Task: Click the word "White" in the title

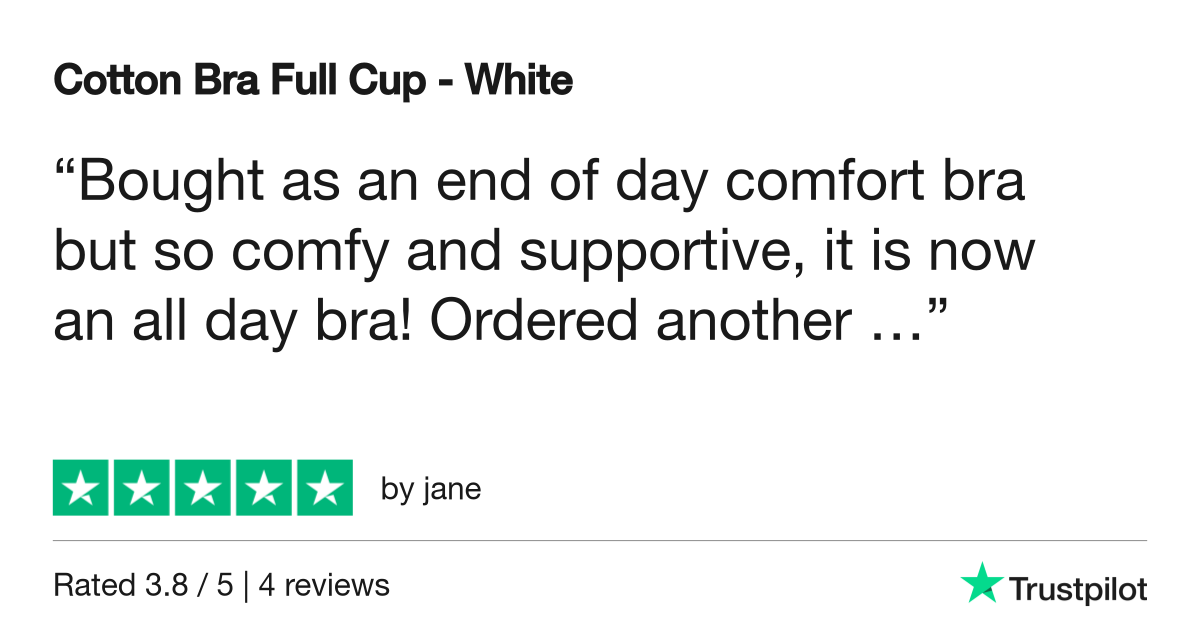Action: click(519, 81)
